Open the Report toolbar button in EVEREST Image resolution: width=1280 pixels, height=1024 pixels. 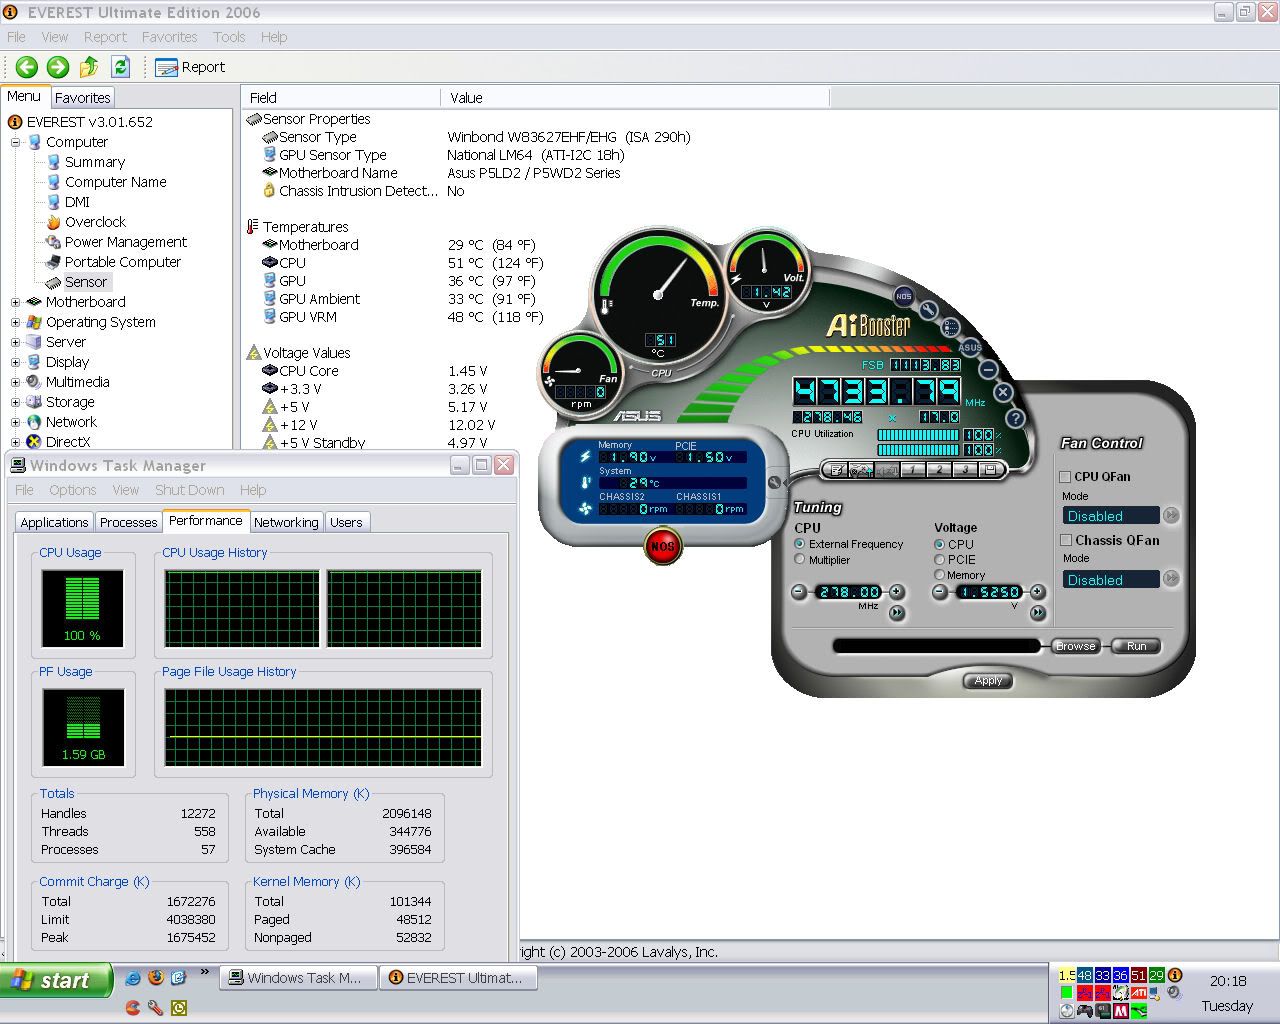(190, 67)
